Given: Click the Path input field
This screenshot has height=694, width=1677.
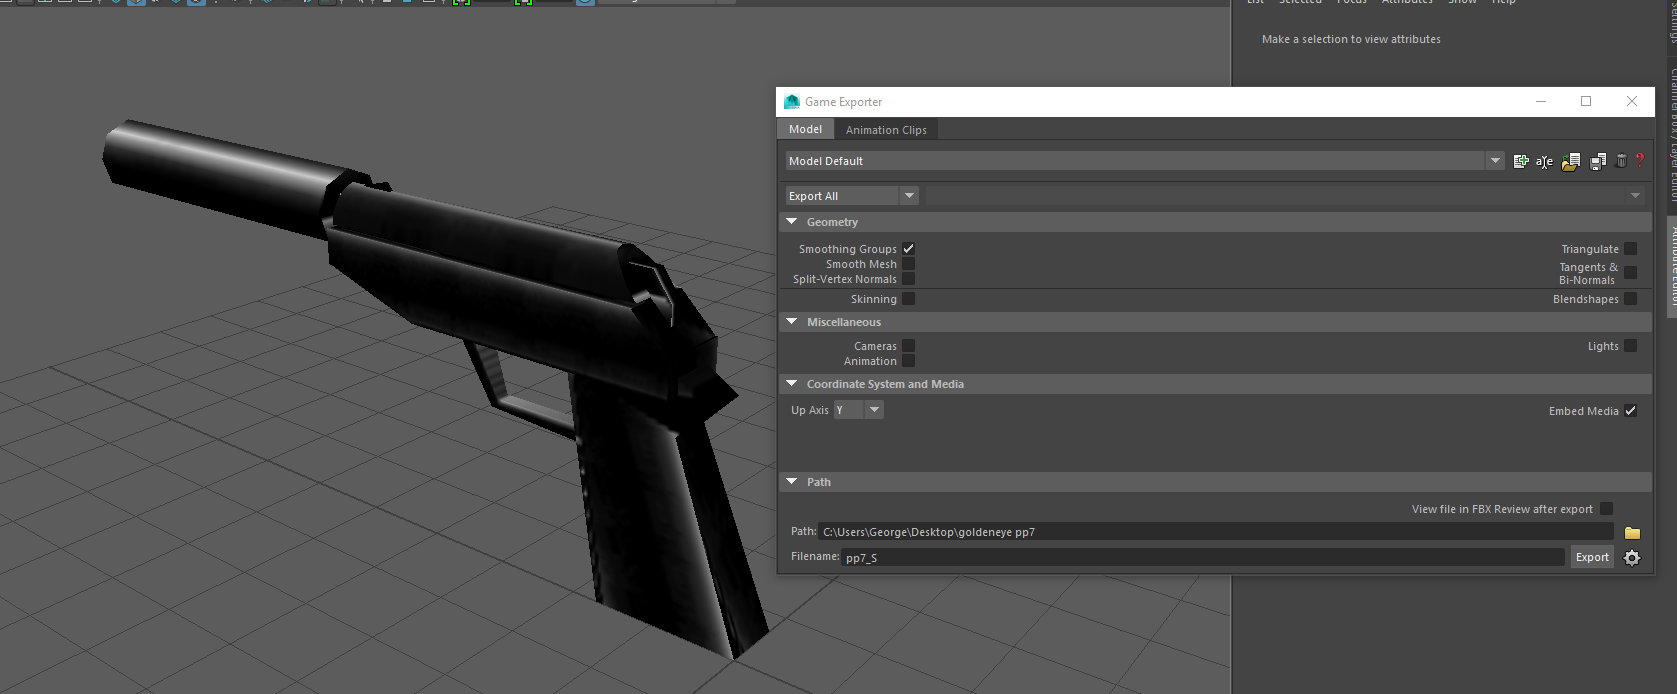Looking at the screenshot, I should point(1216,532).
